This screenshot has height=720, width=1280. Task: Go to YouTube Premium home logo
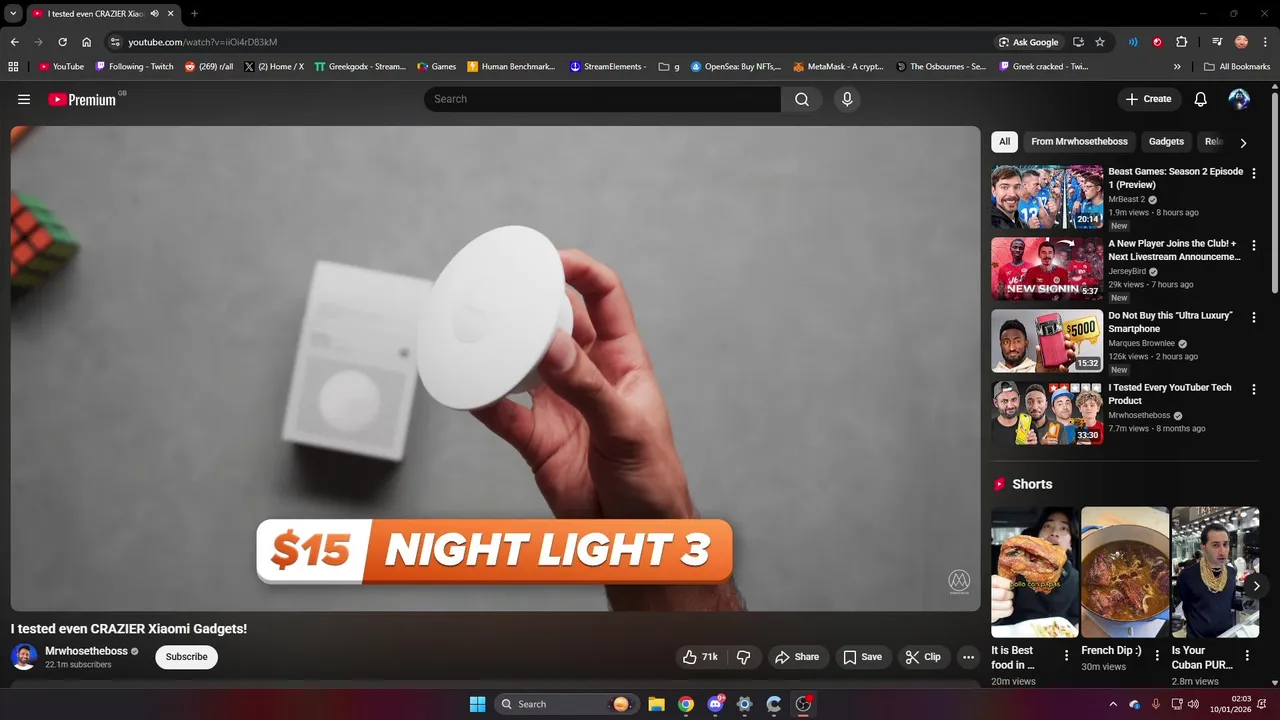point(83,99)
